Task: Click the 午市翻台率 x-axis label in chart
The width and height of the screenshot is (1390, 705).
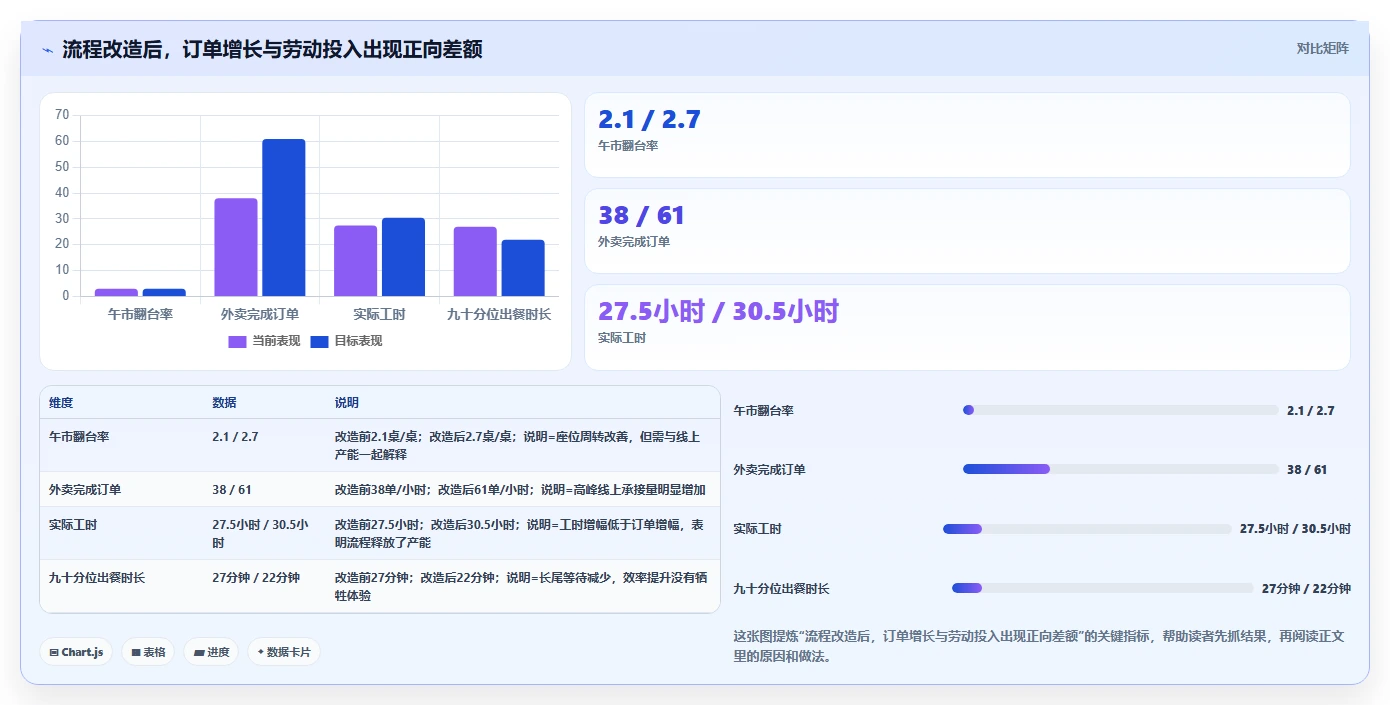Action: (140, 314)
